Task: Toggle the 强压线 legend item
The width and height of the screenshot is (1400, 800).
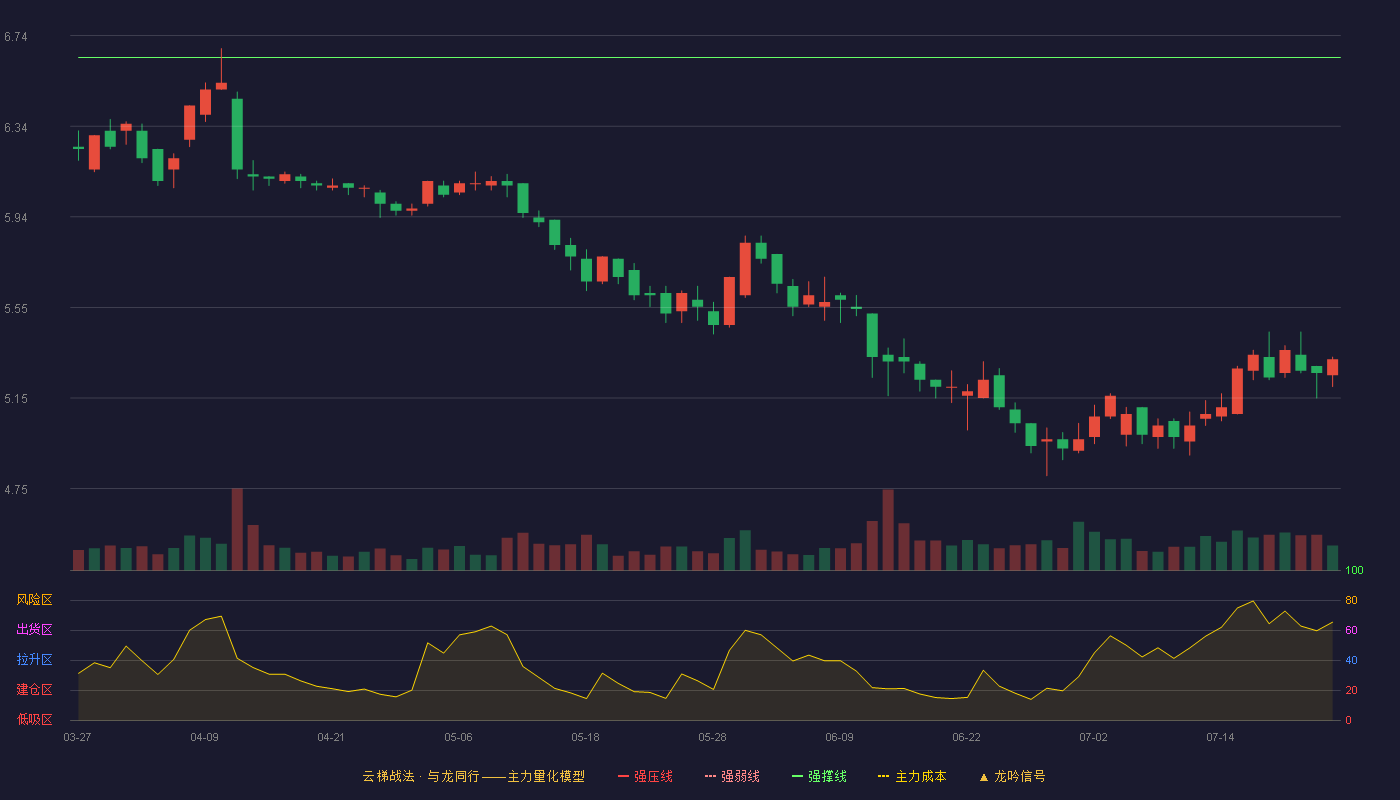Action: (x=645, y=776)
